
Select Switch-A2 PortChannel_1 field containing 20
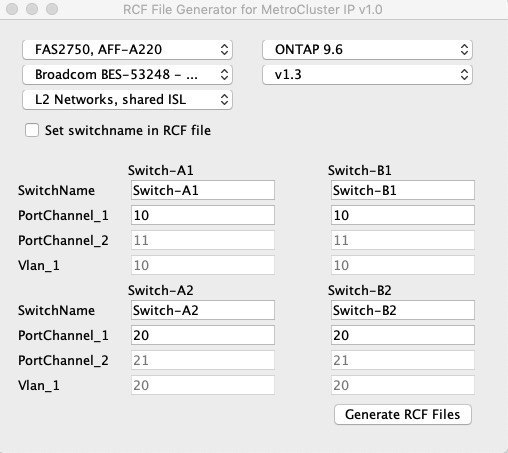pos(203,335)
